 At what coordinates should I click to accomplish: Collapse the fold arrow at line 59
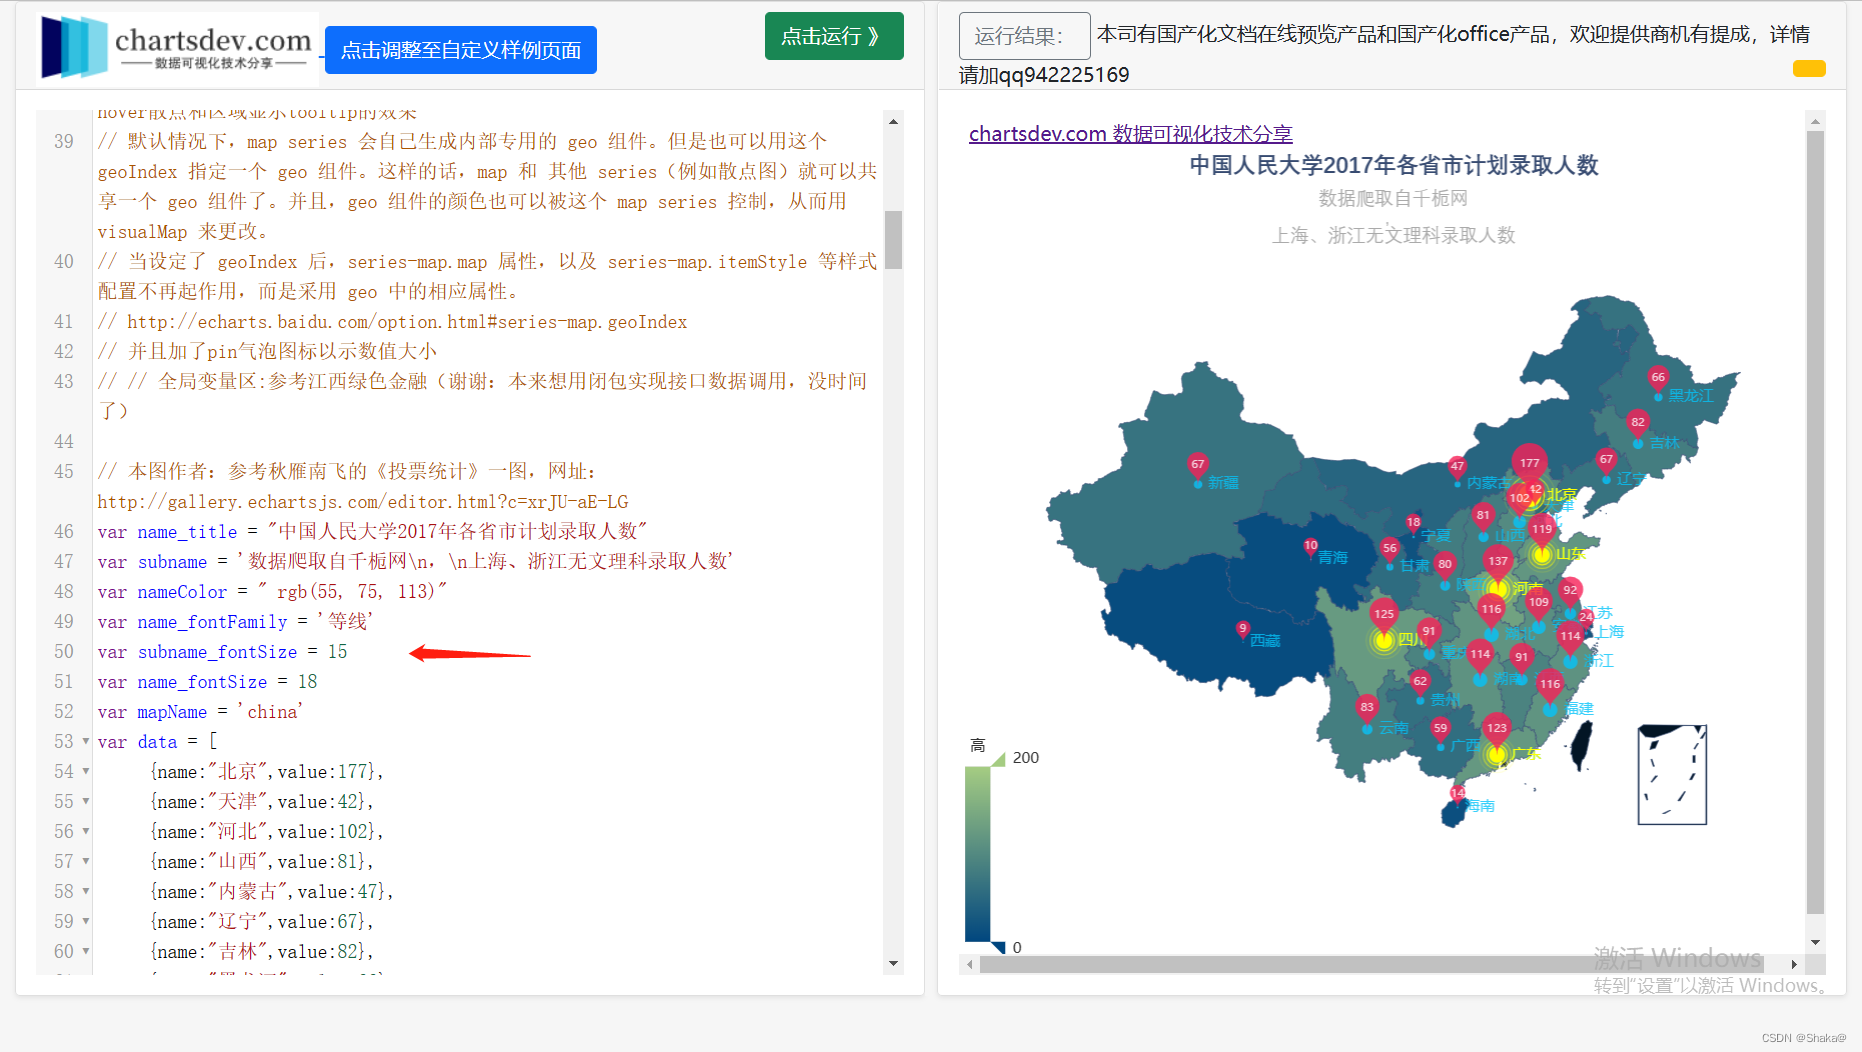point(85,922)
